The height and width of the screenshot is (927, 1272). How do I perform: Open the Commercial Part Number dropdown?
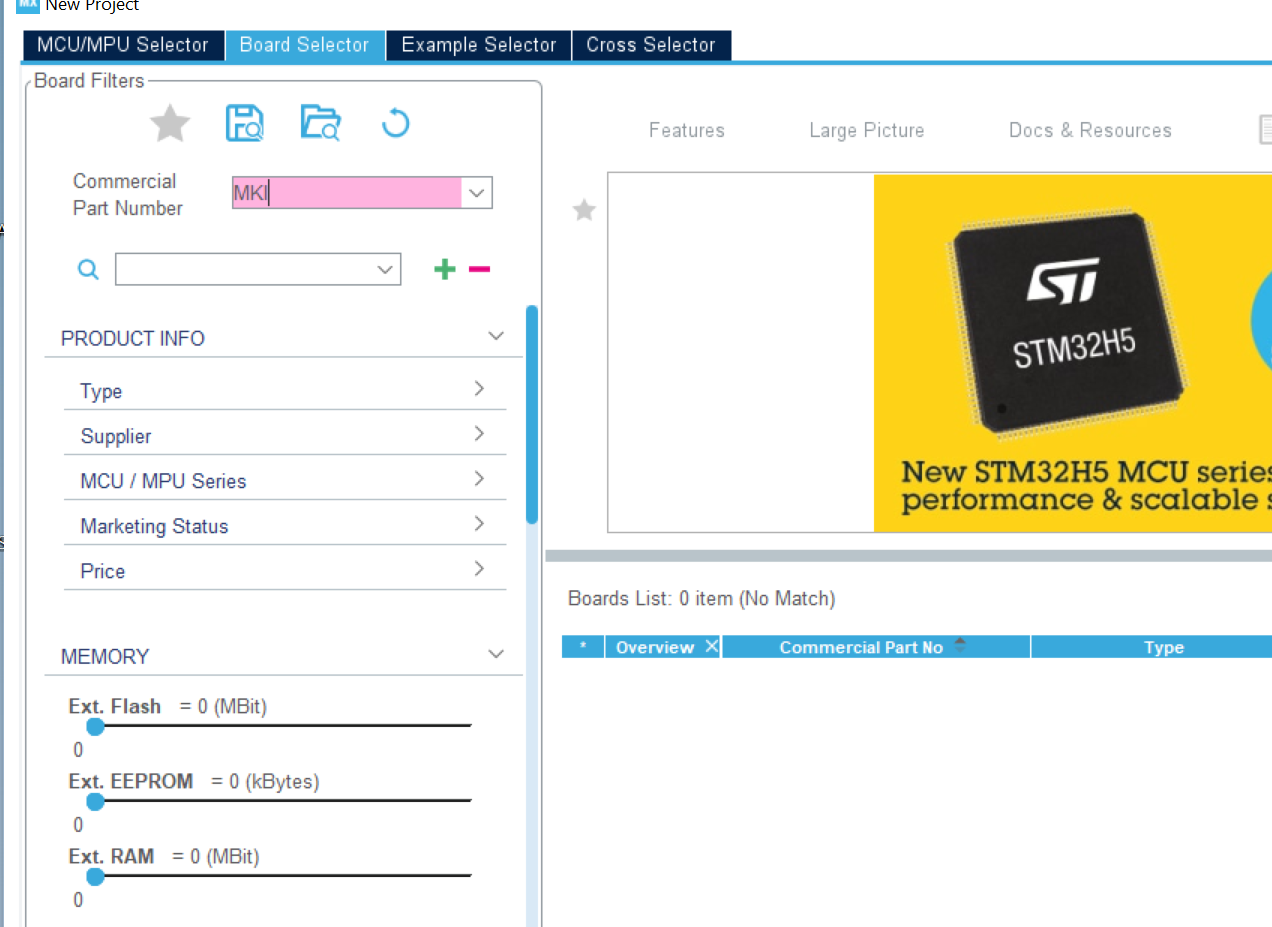pos(476,192)
